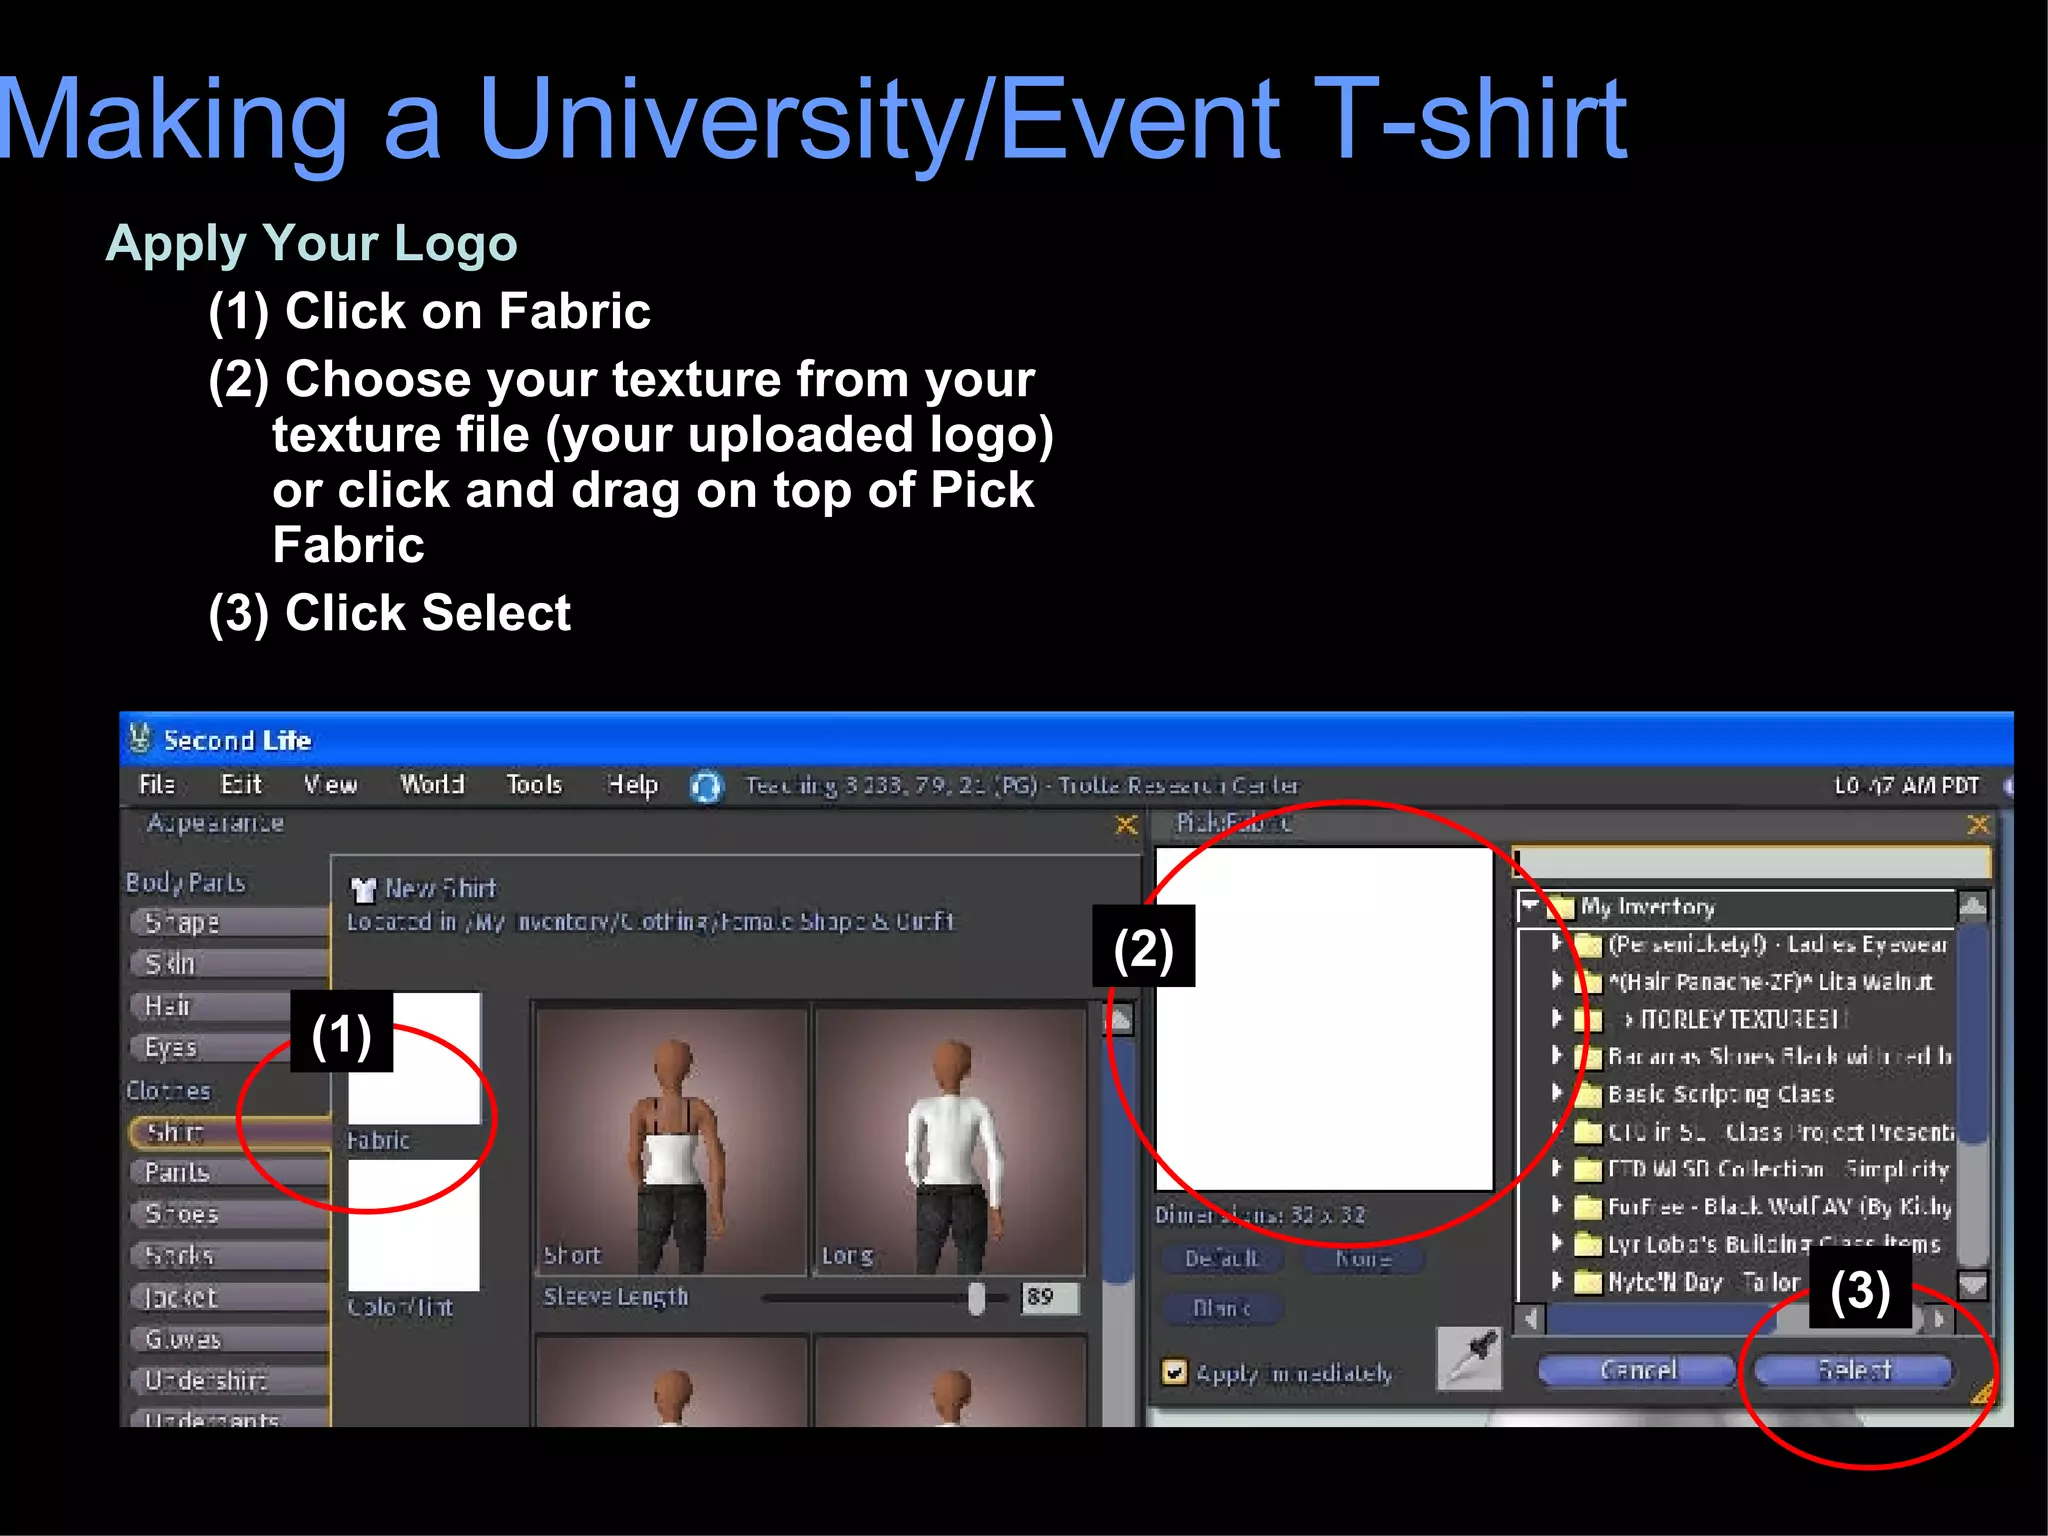Viewport: 2048px width, 1536px height.
Task: Click the Cancel button
Action: 1637,1370
